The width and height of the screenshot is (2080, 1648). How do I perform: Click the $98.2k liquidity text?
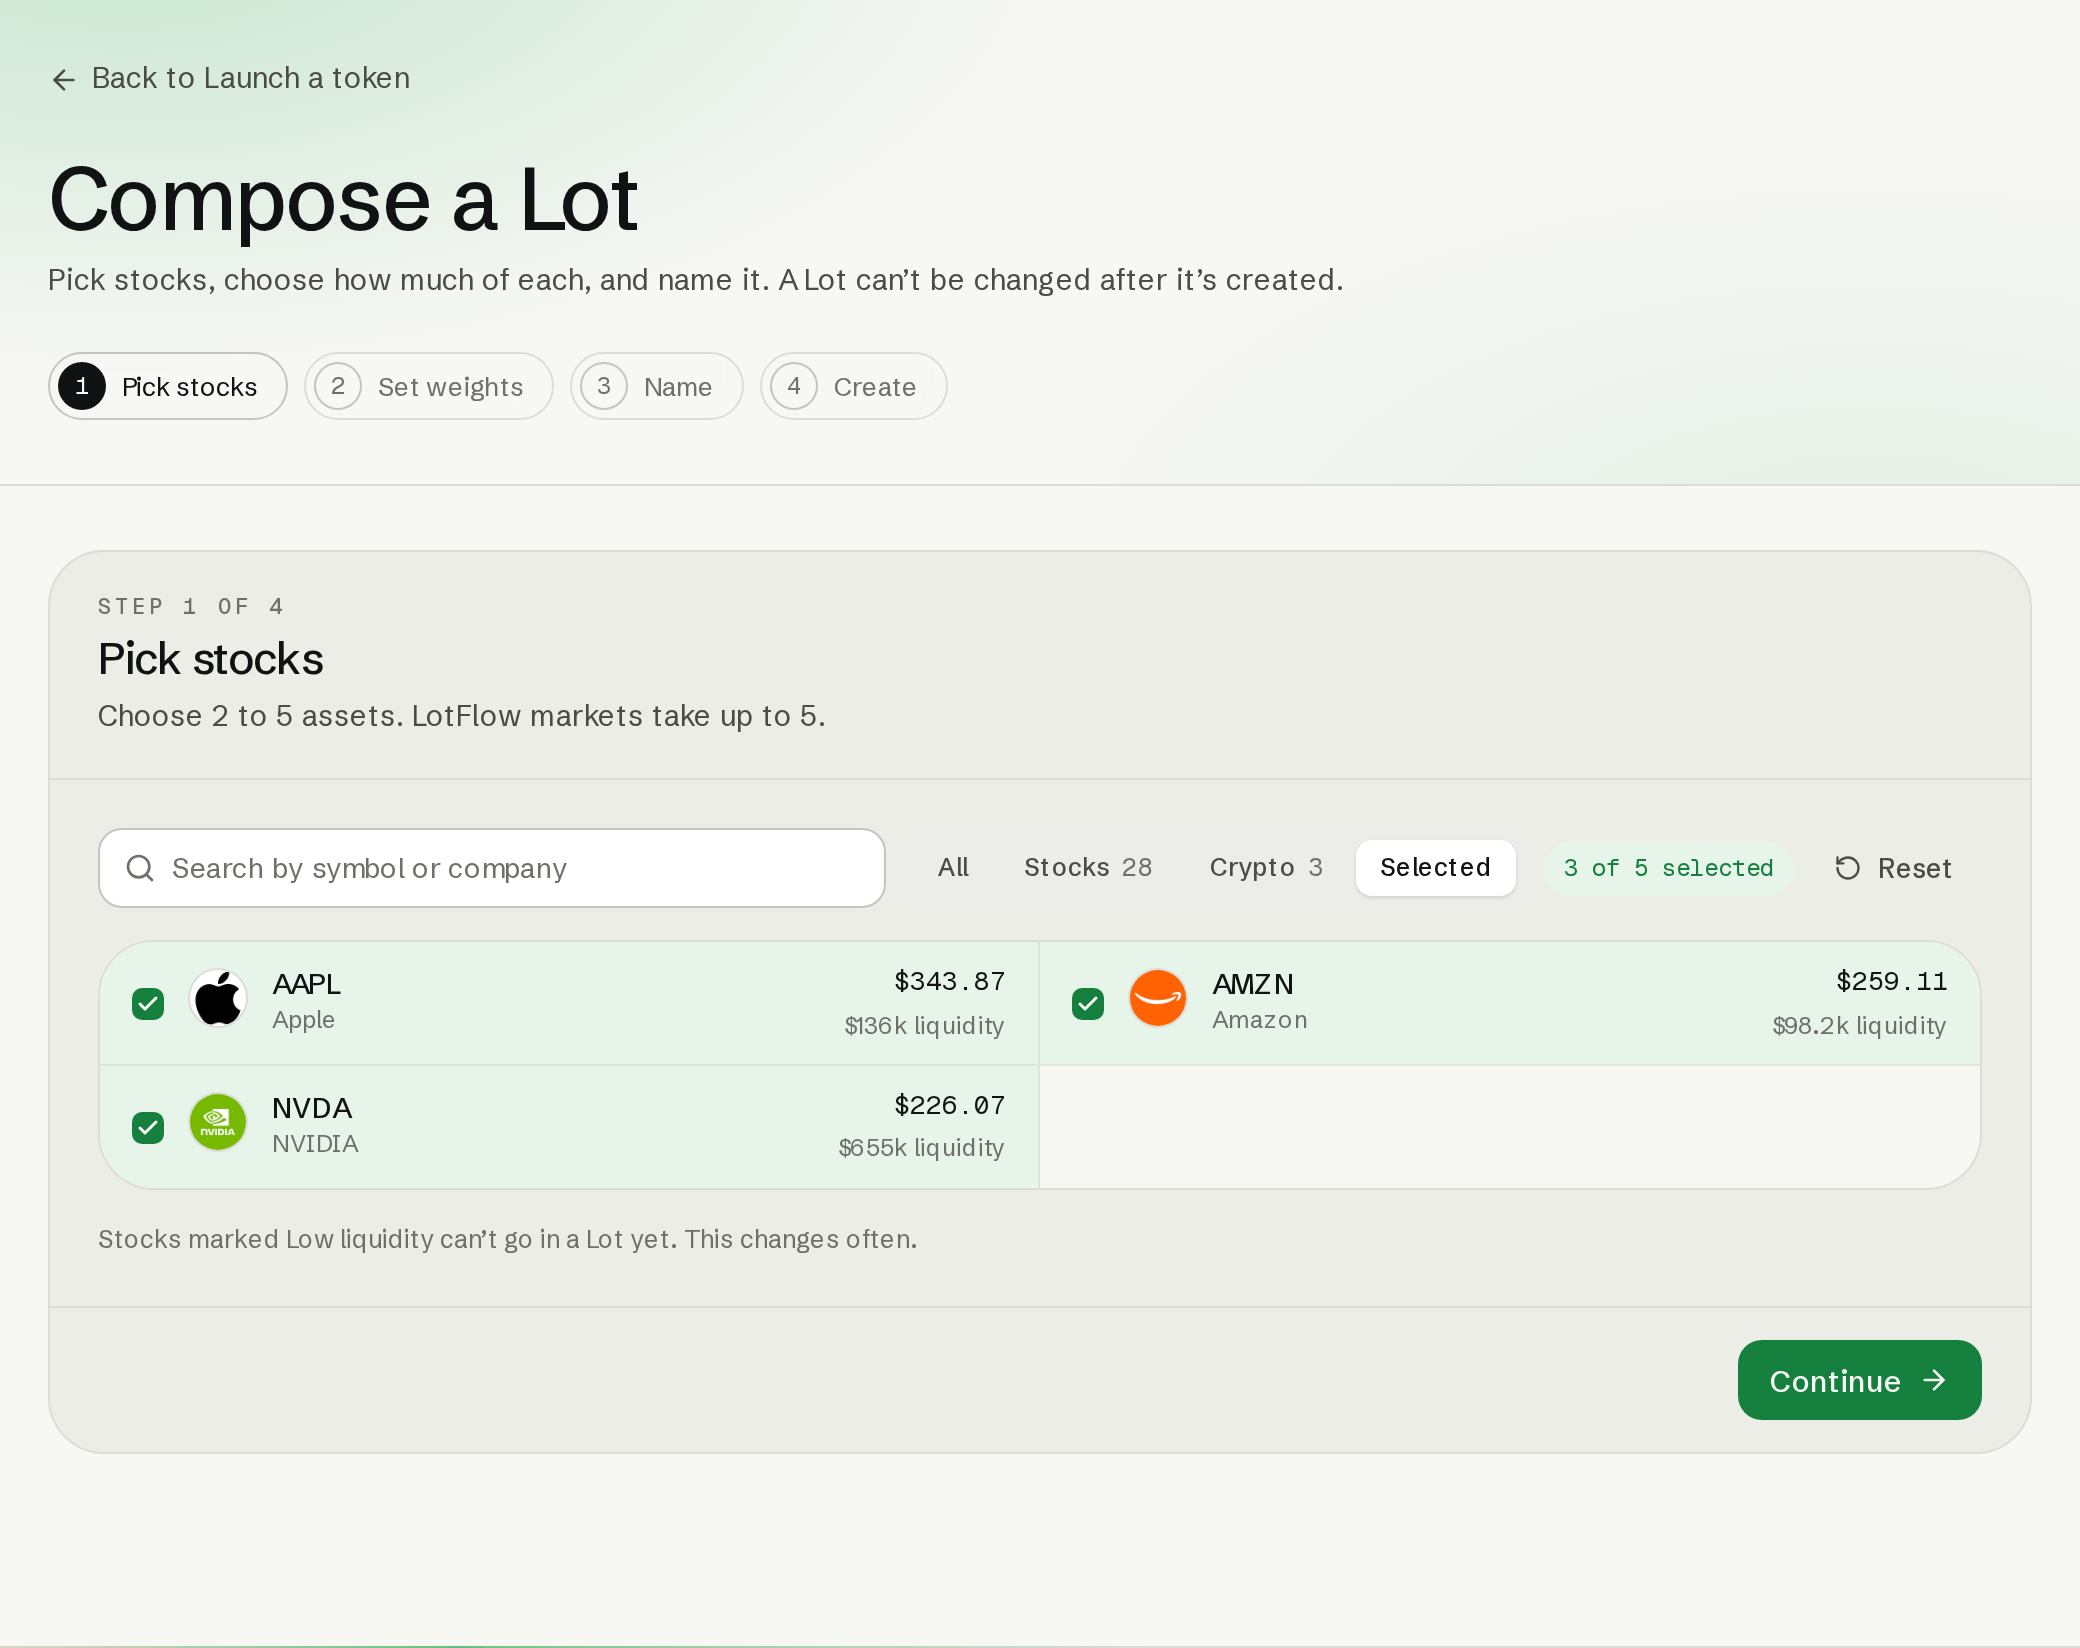pos(1859,1026)
